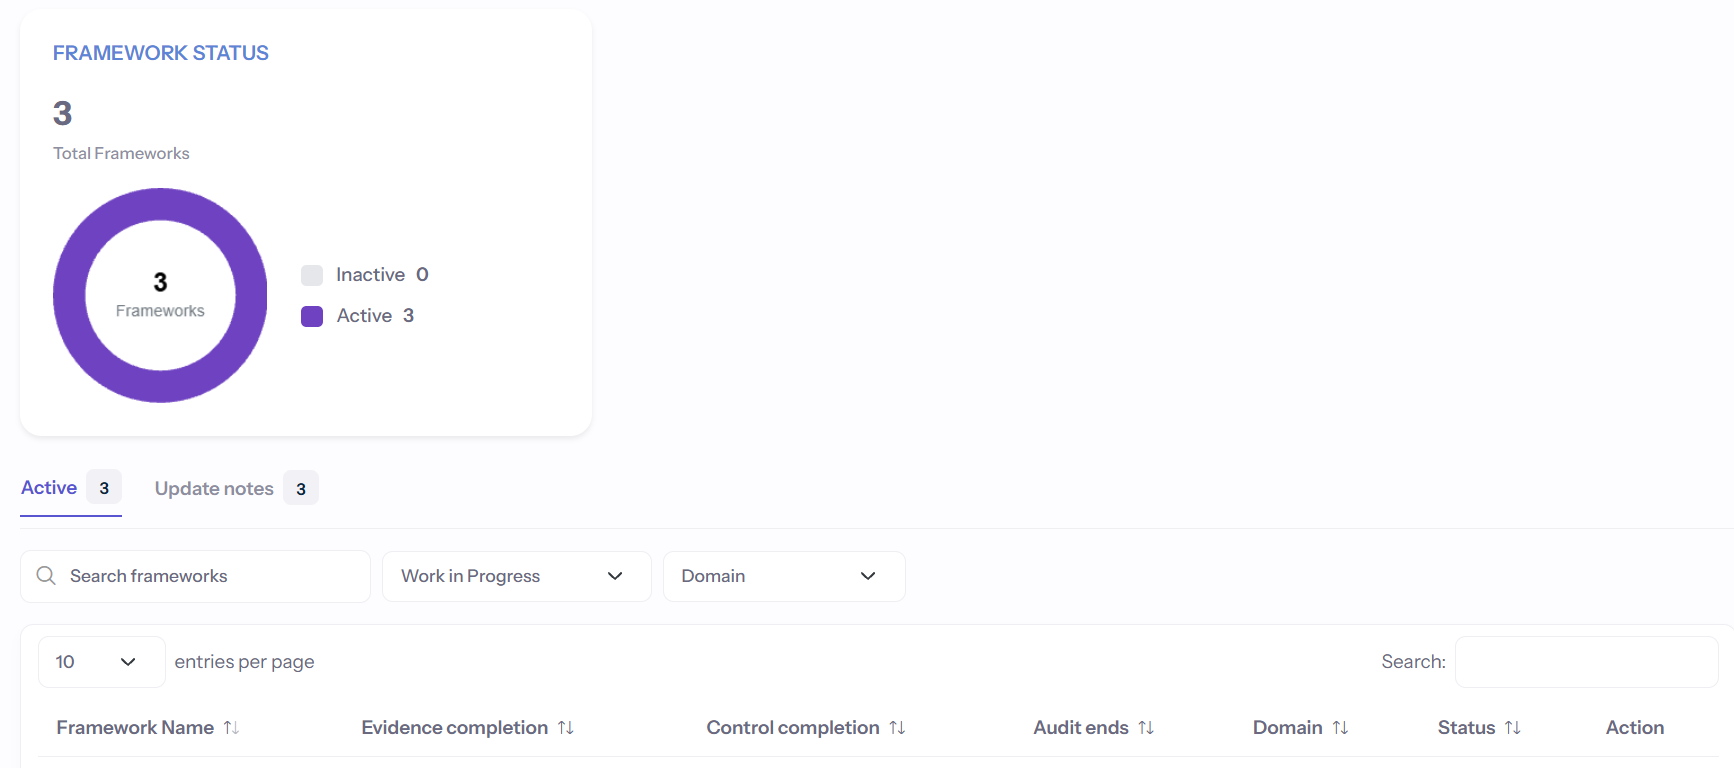Sort by Framework Name arrows icon
This screenshot has width=1734, height=768.
point(231,728)
